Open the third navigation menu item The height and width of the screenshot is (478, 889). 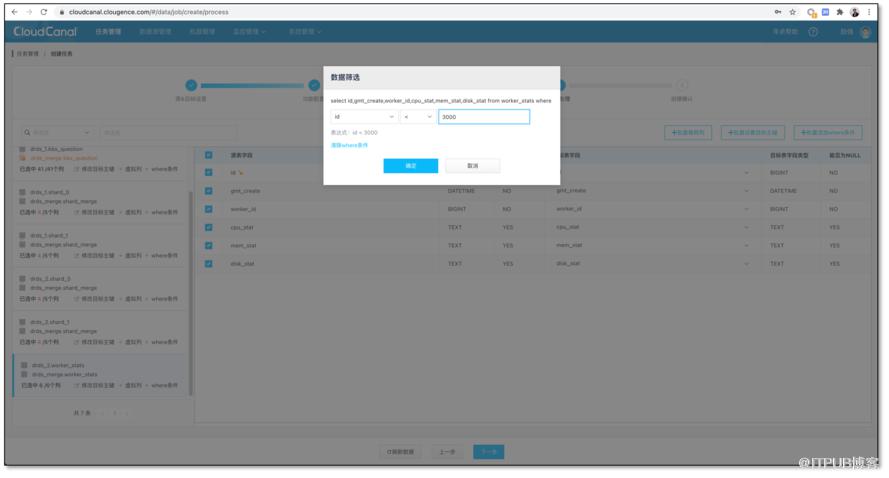click(202, 32)
